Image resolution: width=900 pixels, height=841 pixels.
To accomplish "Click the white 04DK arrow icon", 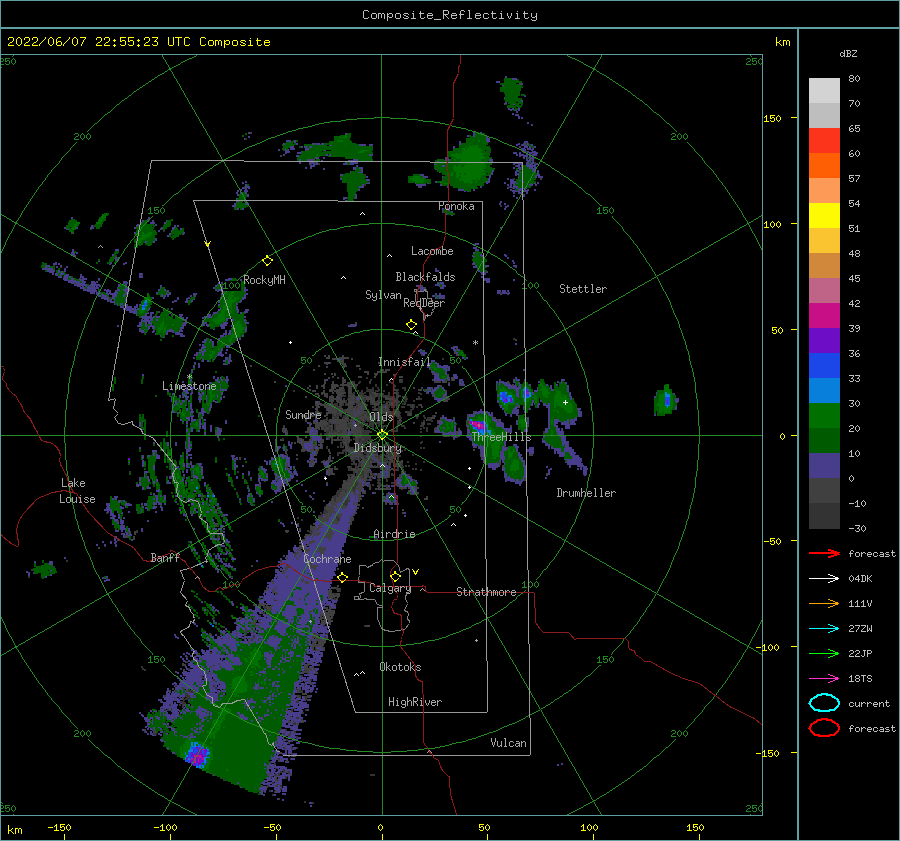I will [x=824, y=579].
